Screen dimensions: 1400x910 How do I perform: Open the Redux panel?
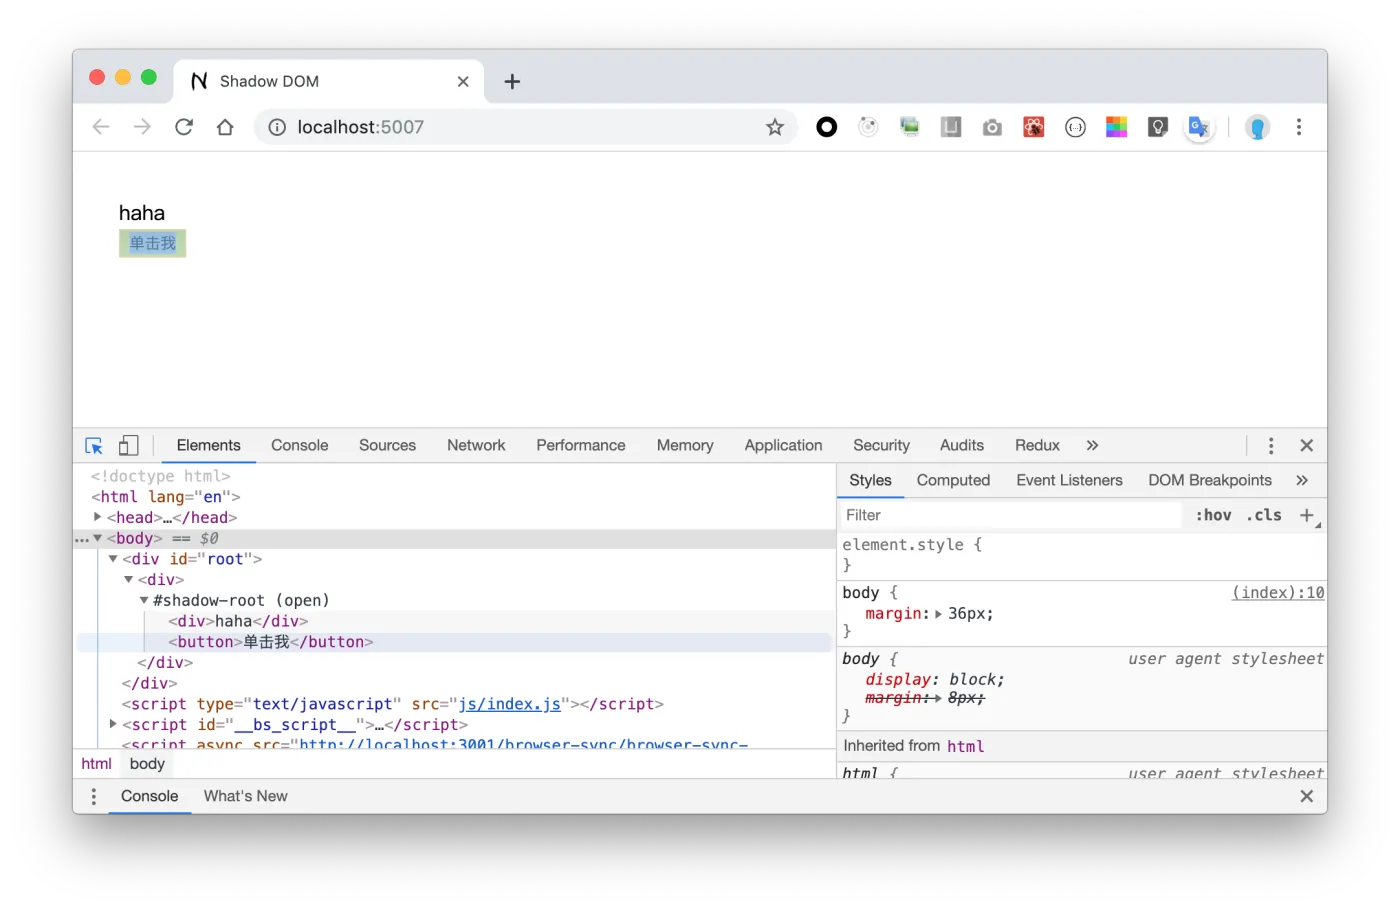(x=1037, y=446)
